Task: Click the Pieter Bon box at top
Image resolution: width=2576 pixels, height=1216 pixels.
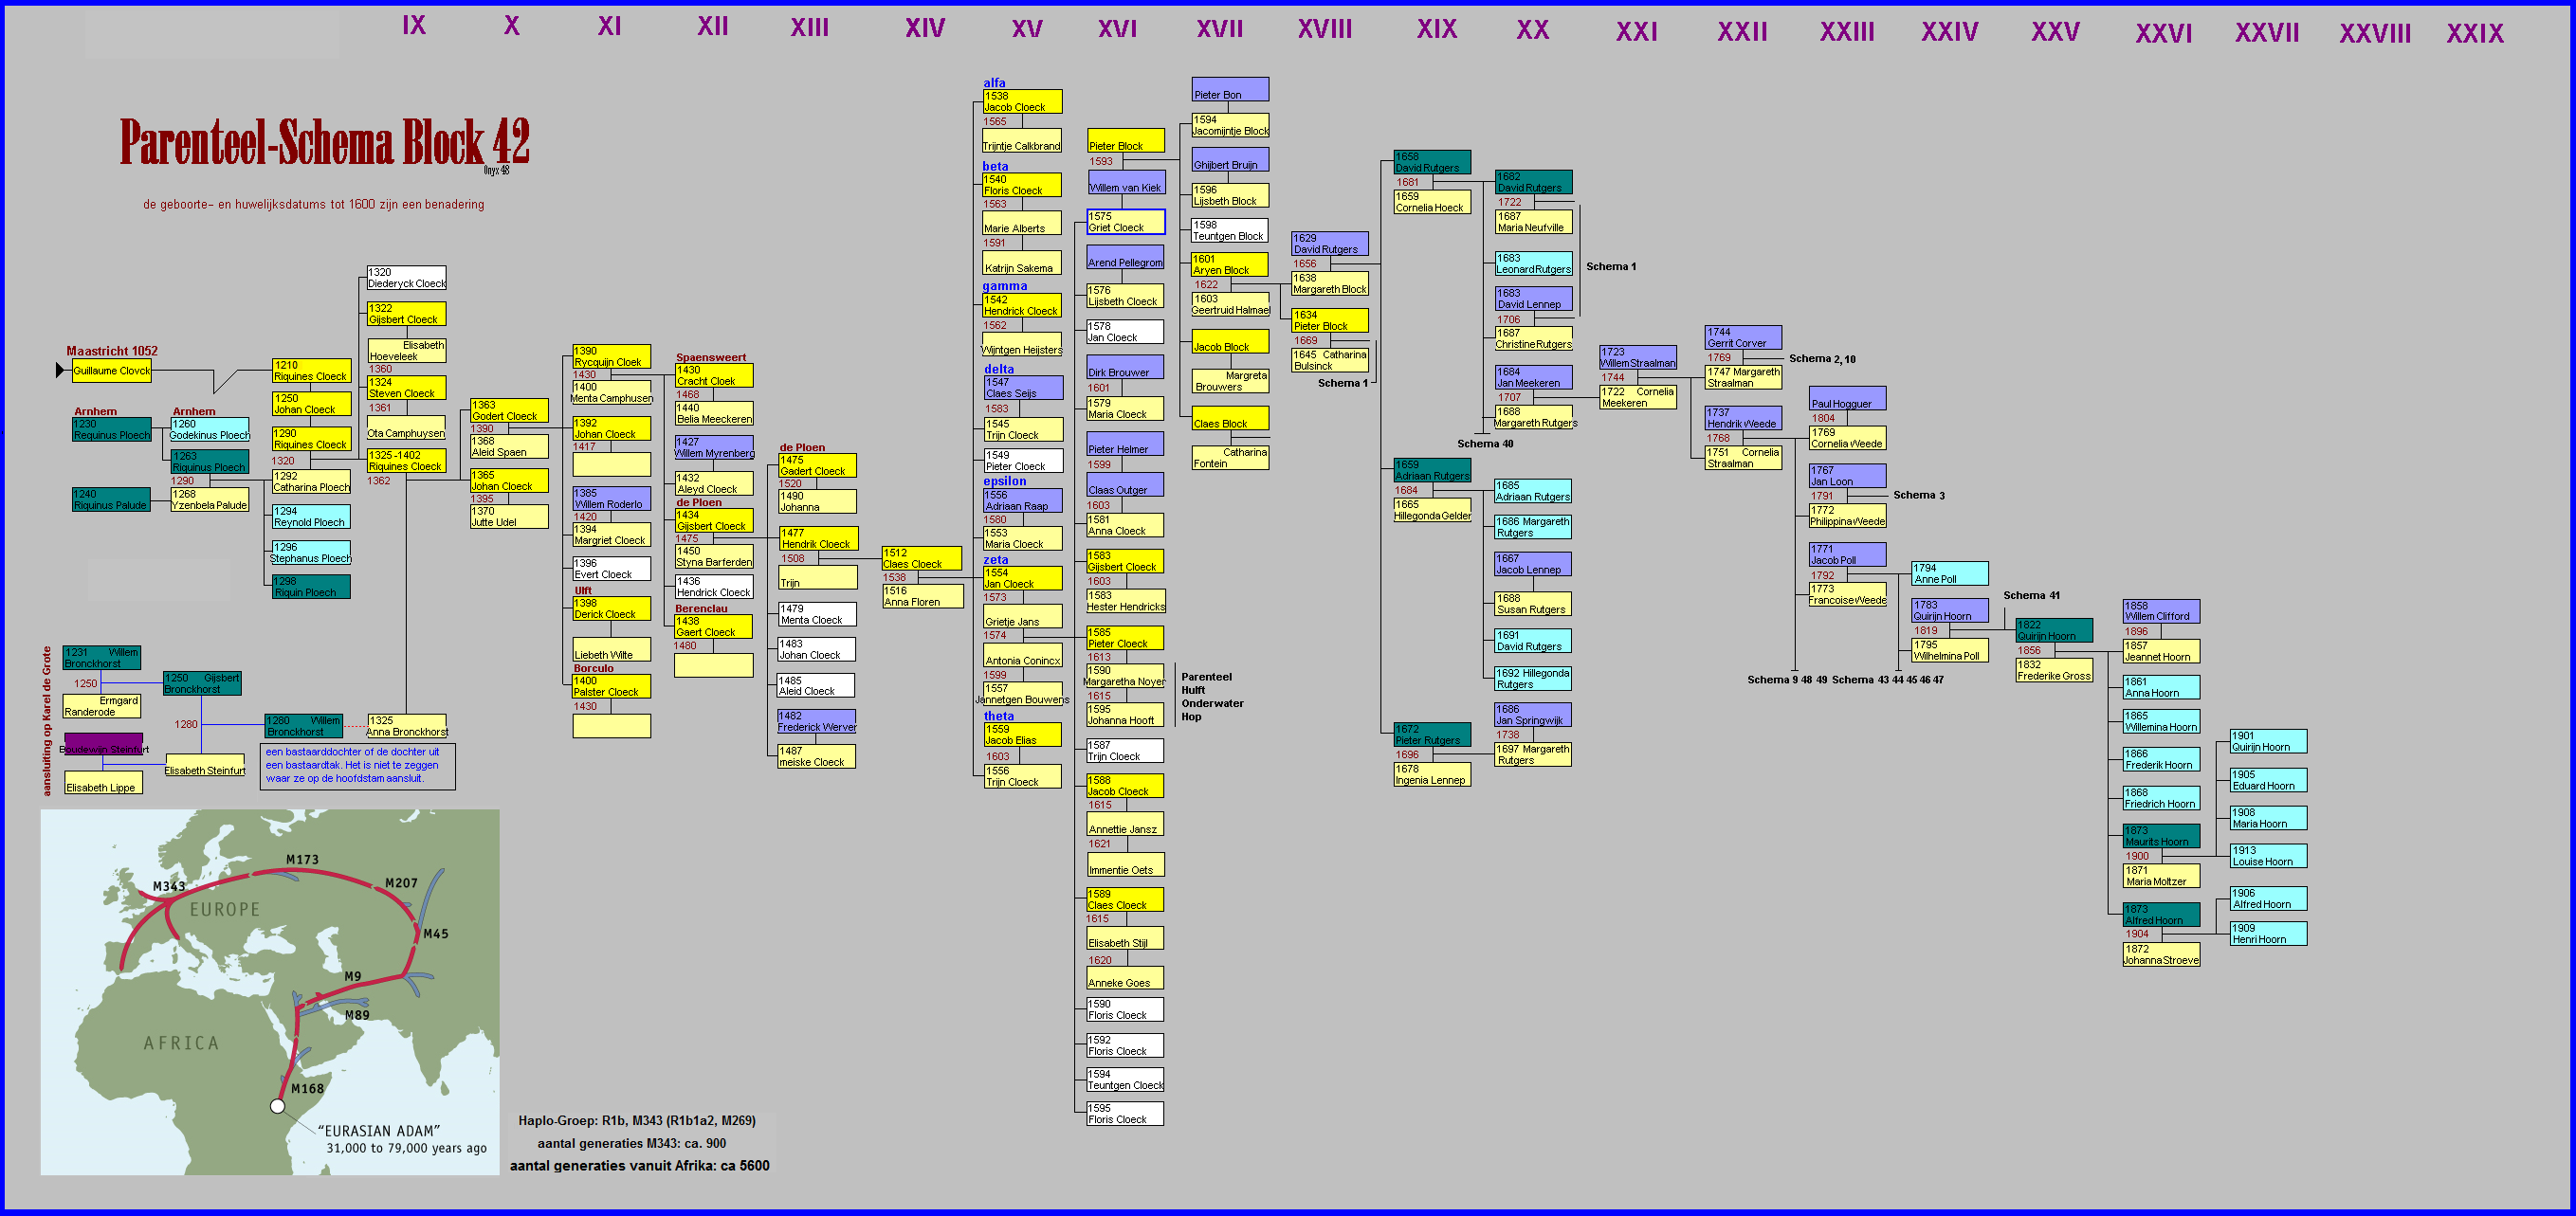Action: tap(1230, 89)
